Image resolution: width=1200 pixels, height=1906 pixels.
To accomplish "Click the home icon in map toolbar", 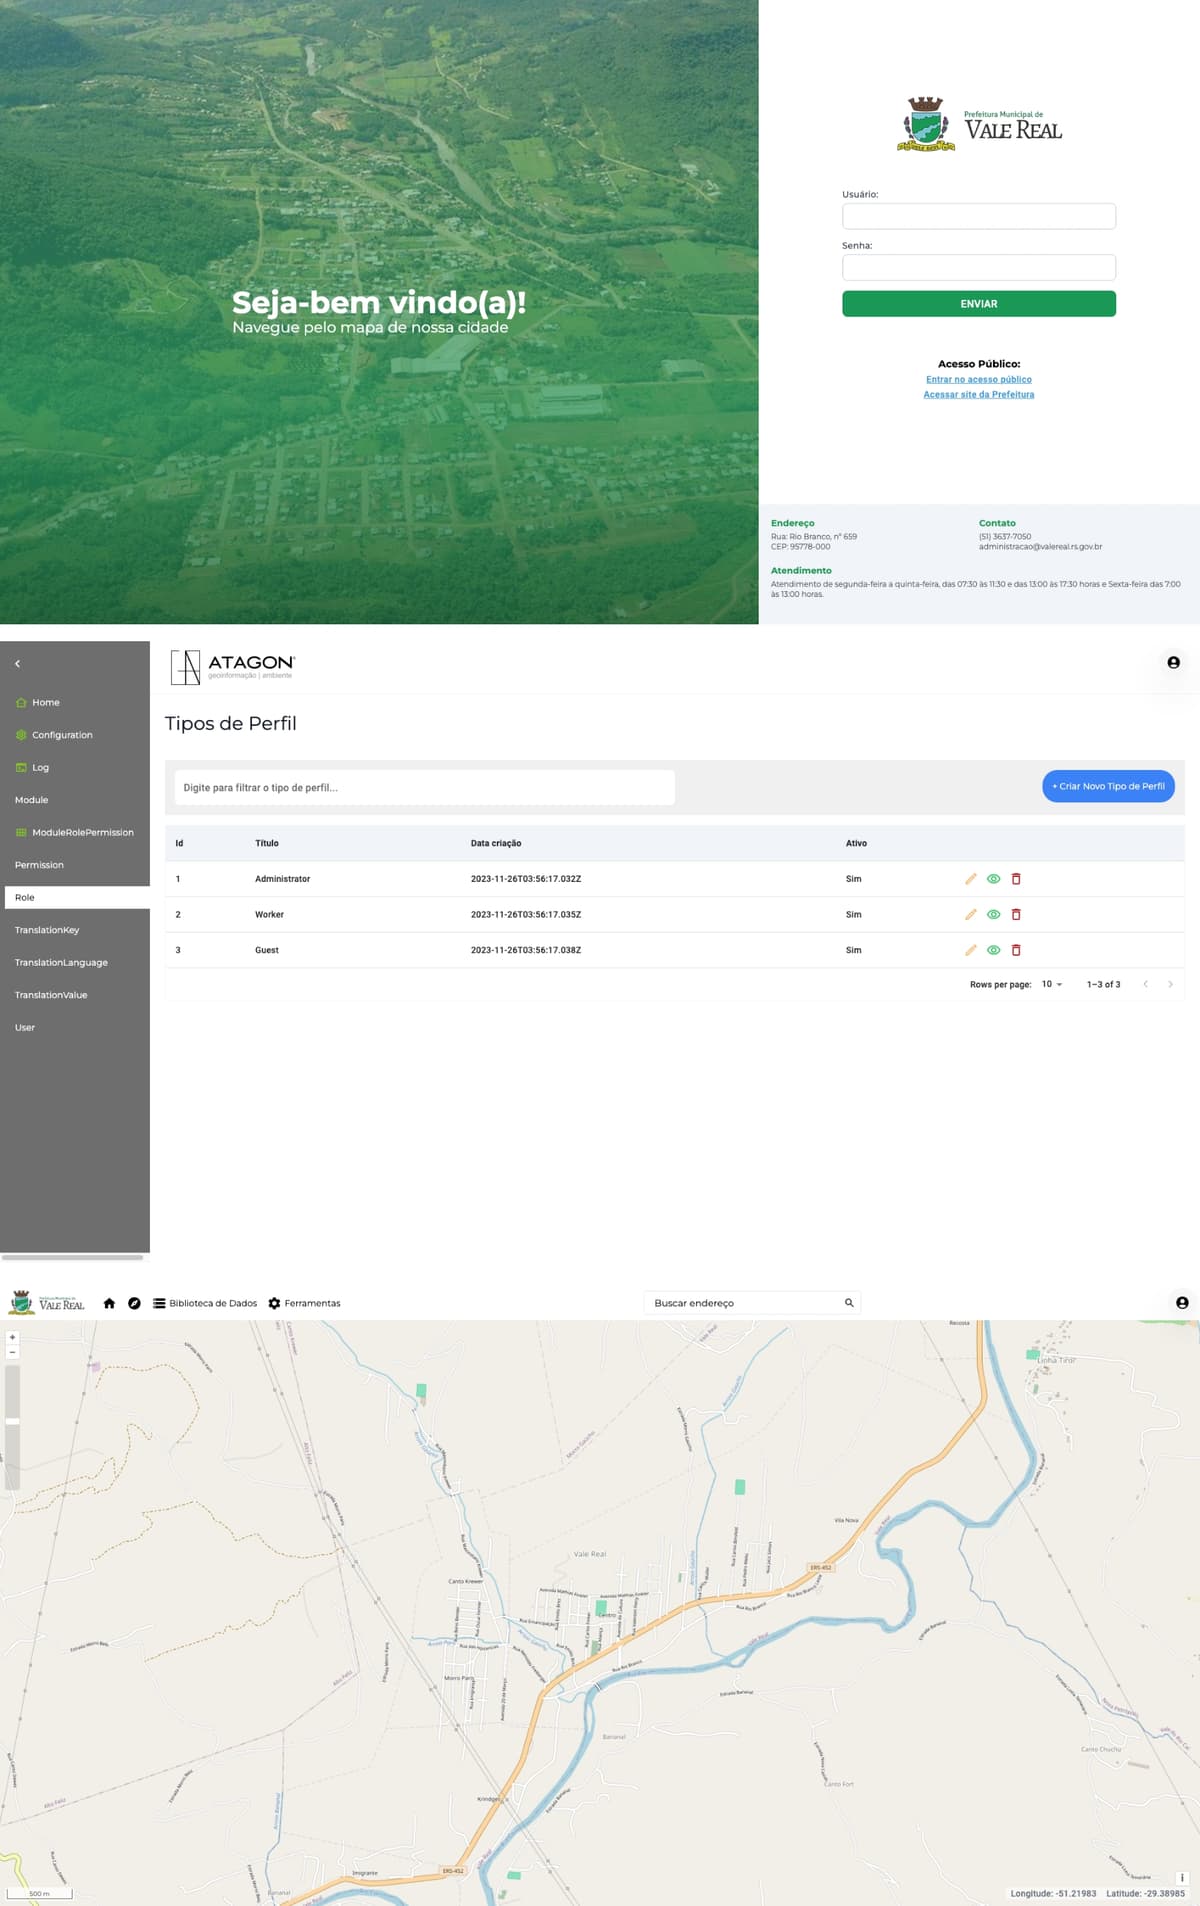I will (x=109, y=1303).
